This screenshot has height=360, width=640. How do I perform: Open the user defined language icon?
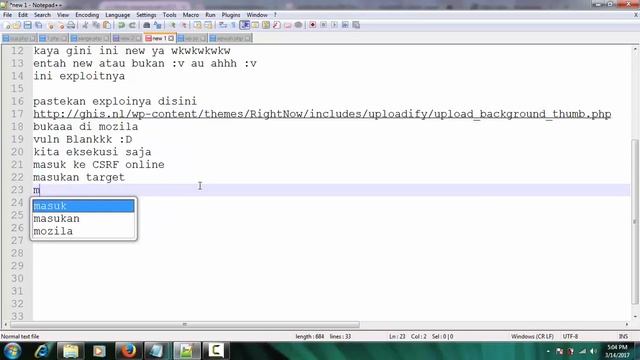[255, 25]
